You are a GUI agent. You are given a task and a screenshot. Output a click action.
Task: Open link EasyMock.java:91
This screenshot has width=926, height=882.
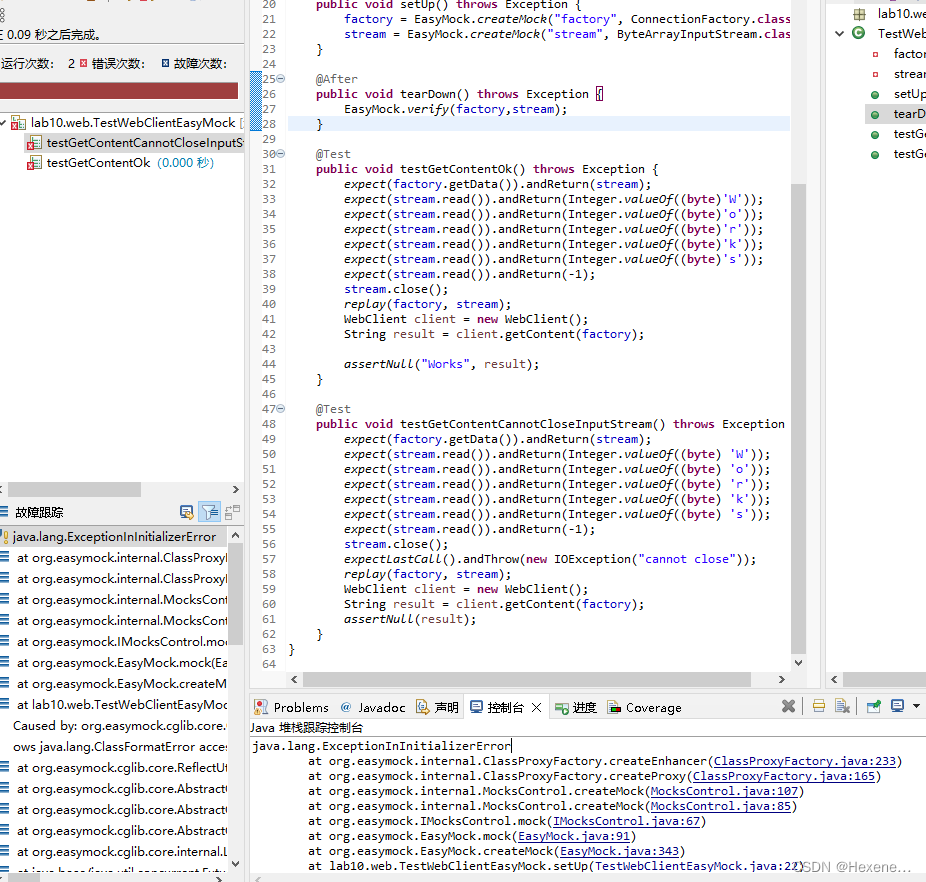click(573, 836)
